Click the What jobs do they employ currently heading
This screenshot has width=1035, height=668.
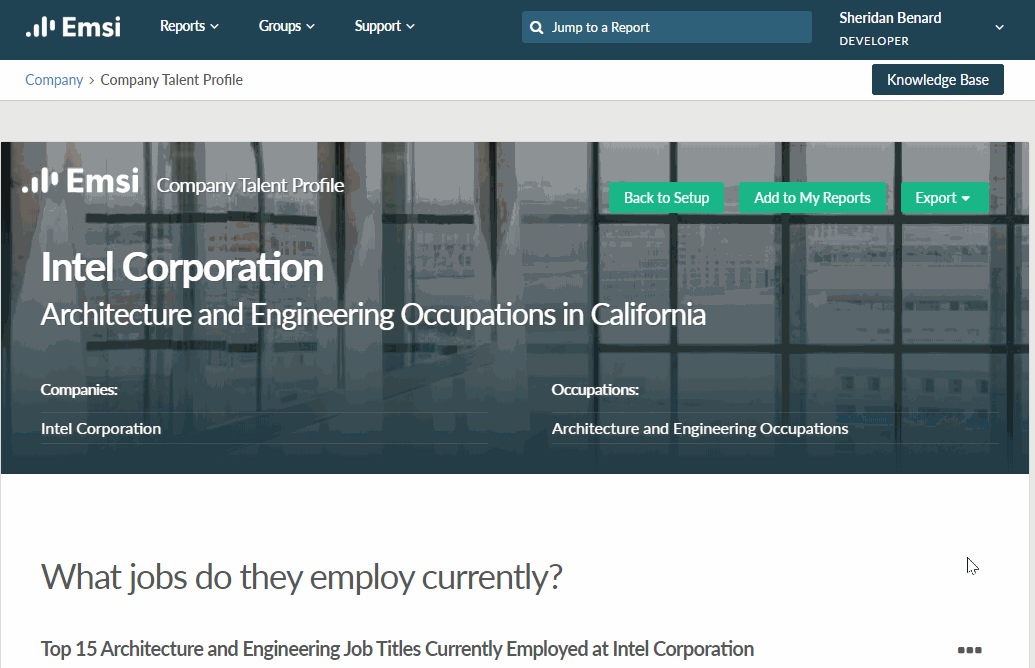click(x=302, y=577)
